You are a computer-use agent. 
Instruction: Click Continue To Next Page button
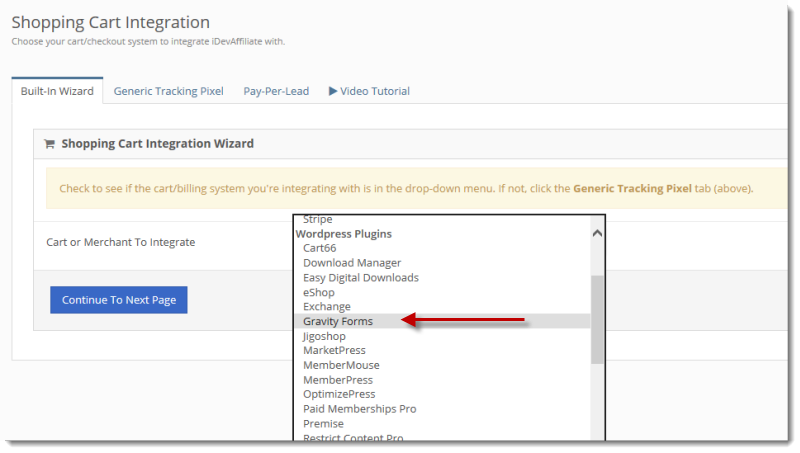coord(118,300)
